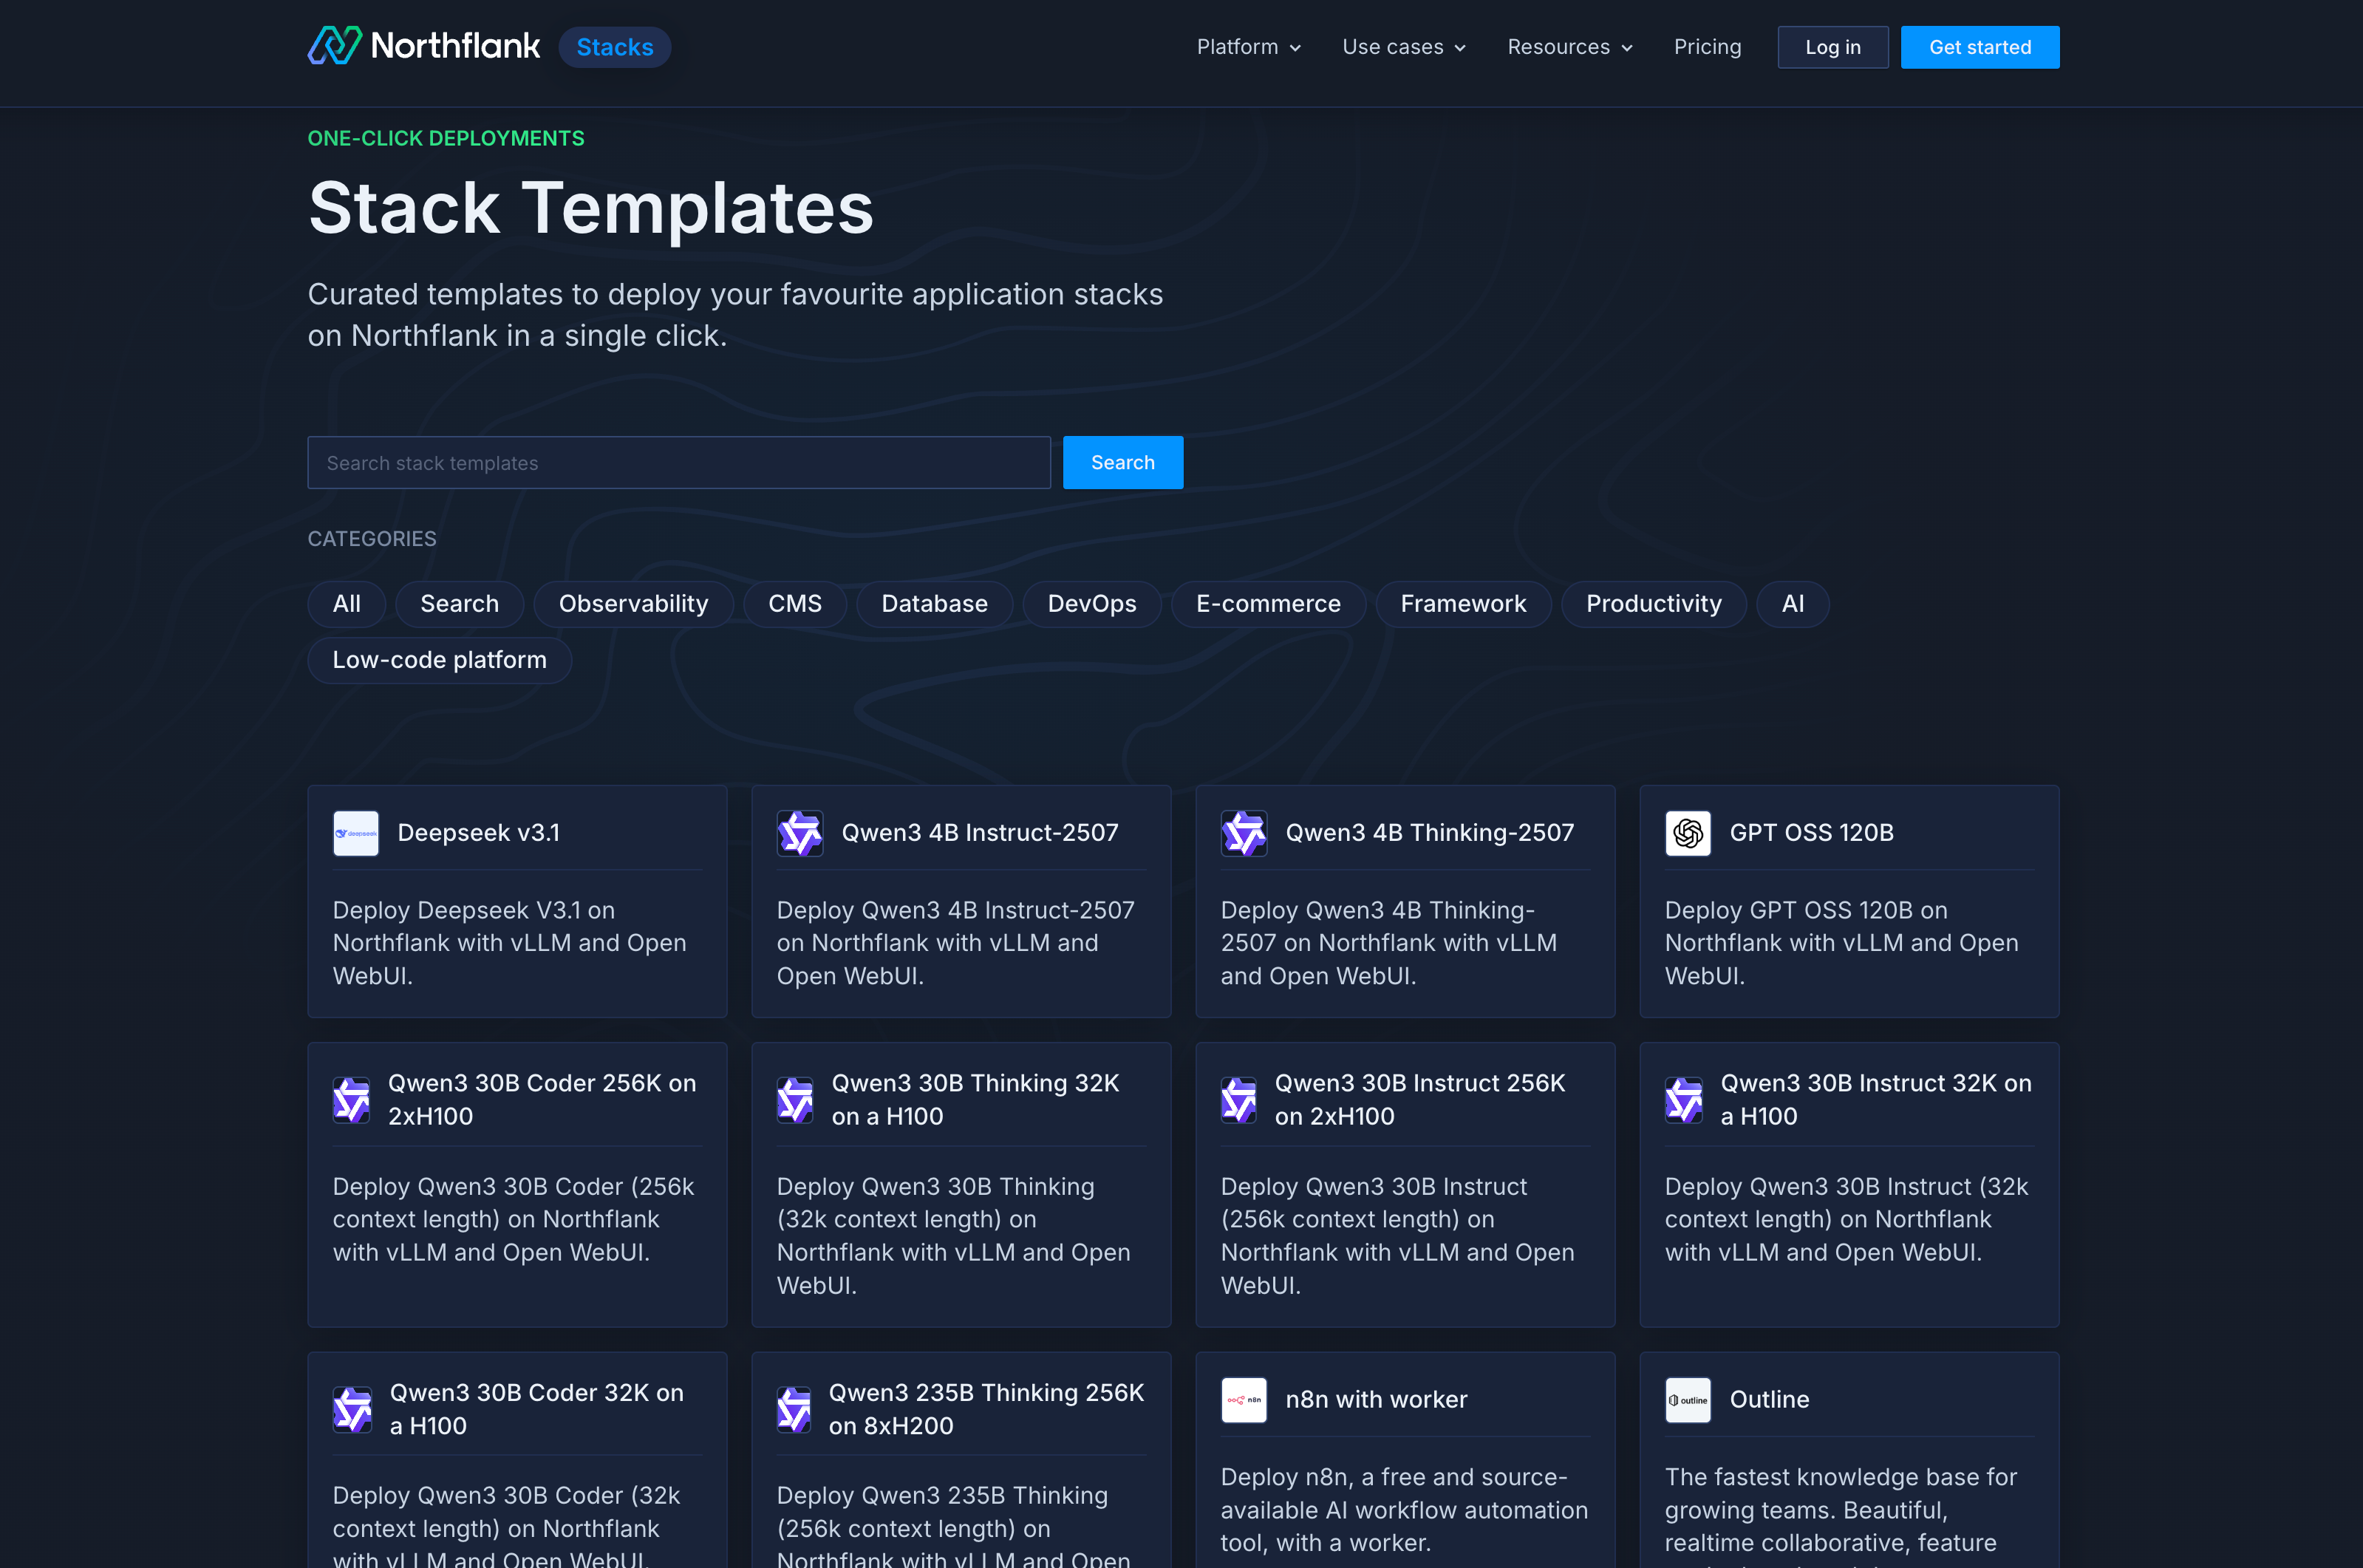Click the ONE-CLICK DEPLOYMENTS label
This screenshot has width=2363, height=1568.
click(446, 139)
